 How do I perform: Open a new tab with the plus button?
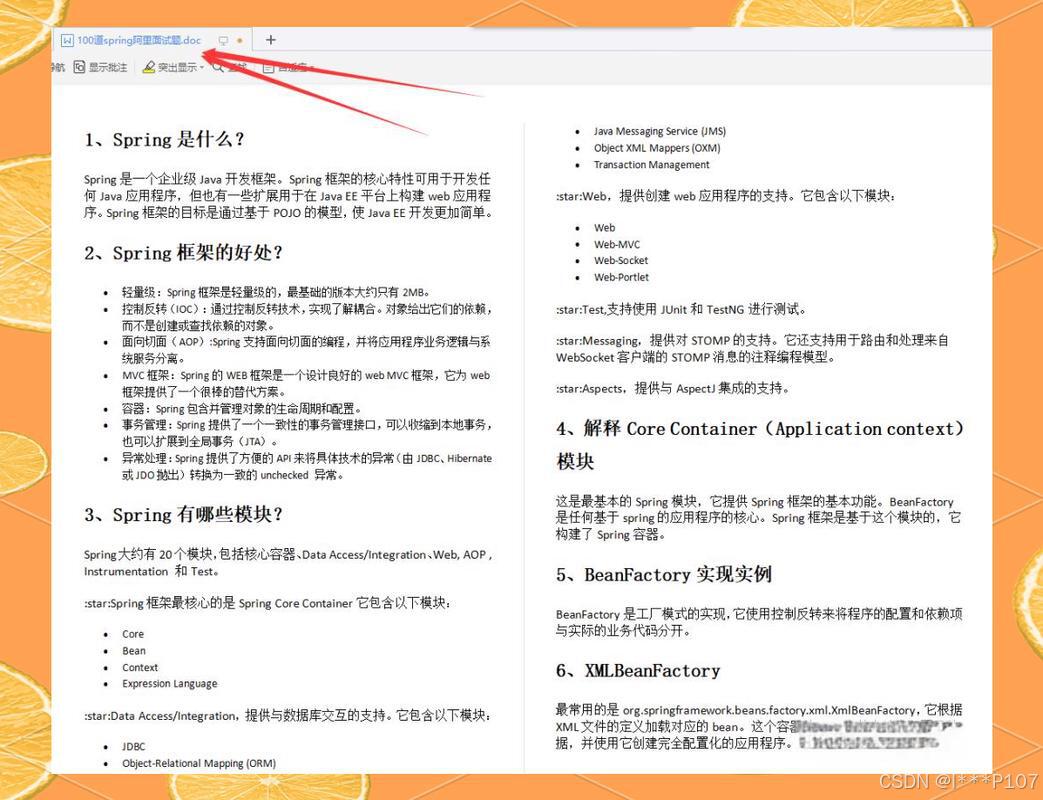(x=271, y=39)
